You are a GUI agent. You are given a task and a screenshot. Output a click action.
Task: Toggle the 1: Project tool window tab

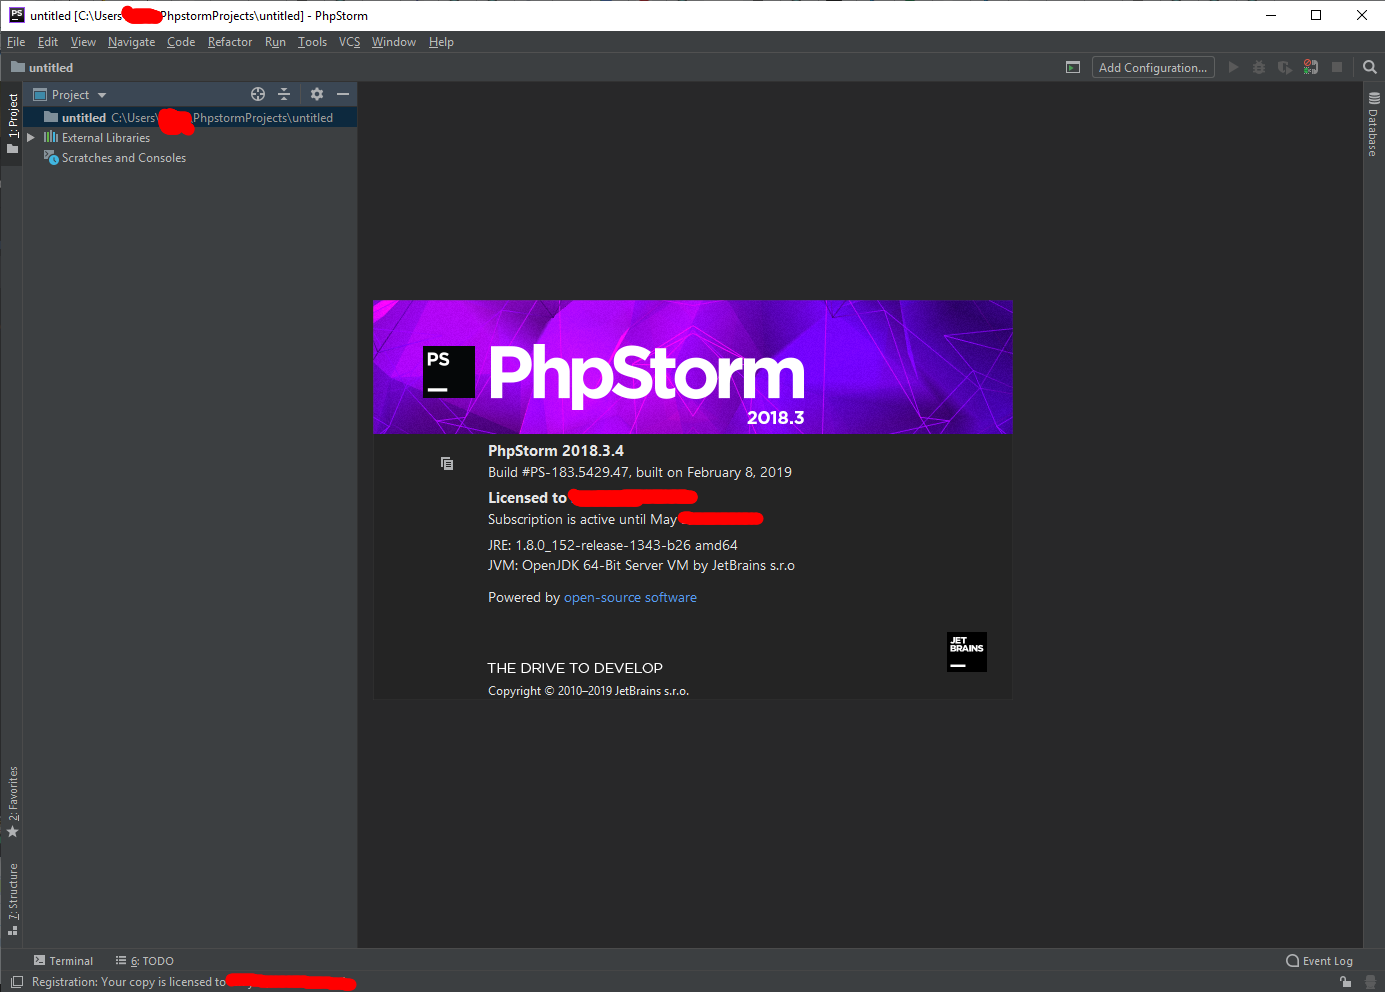12,123
